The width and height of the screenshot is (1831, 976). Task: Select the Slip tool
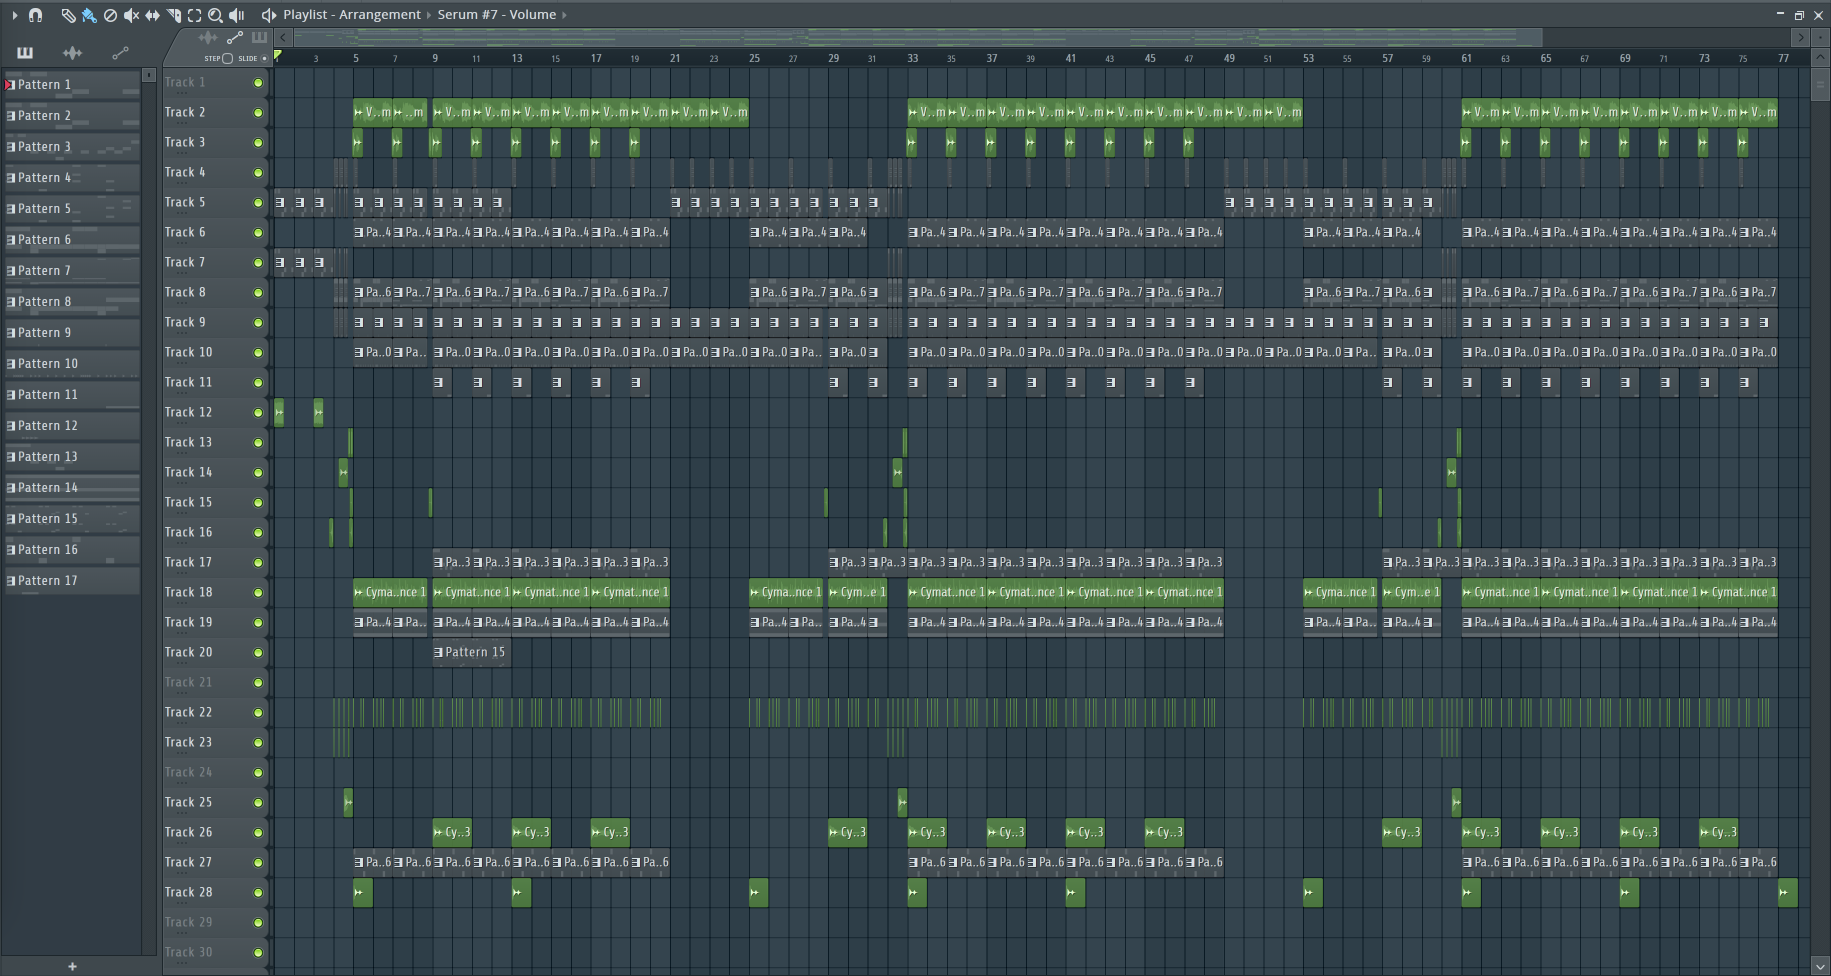pos(152,15)
